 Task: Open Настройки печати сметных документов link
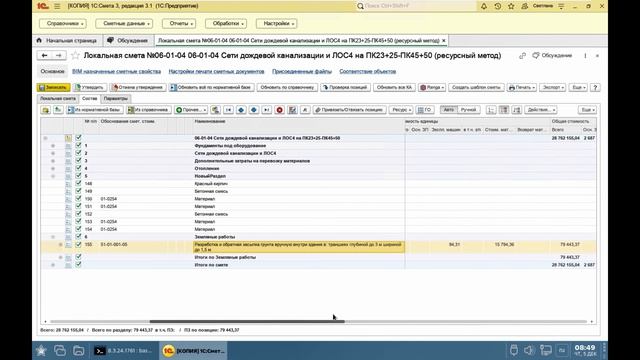[216, 71]
